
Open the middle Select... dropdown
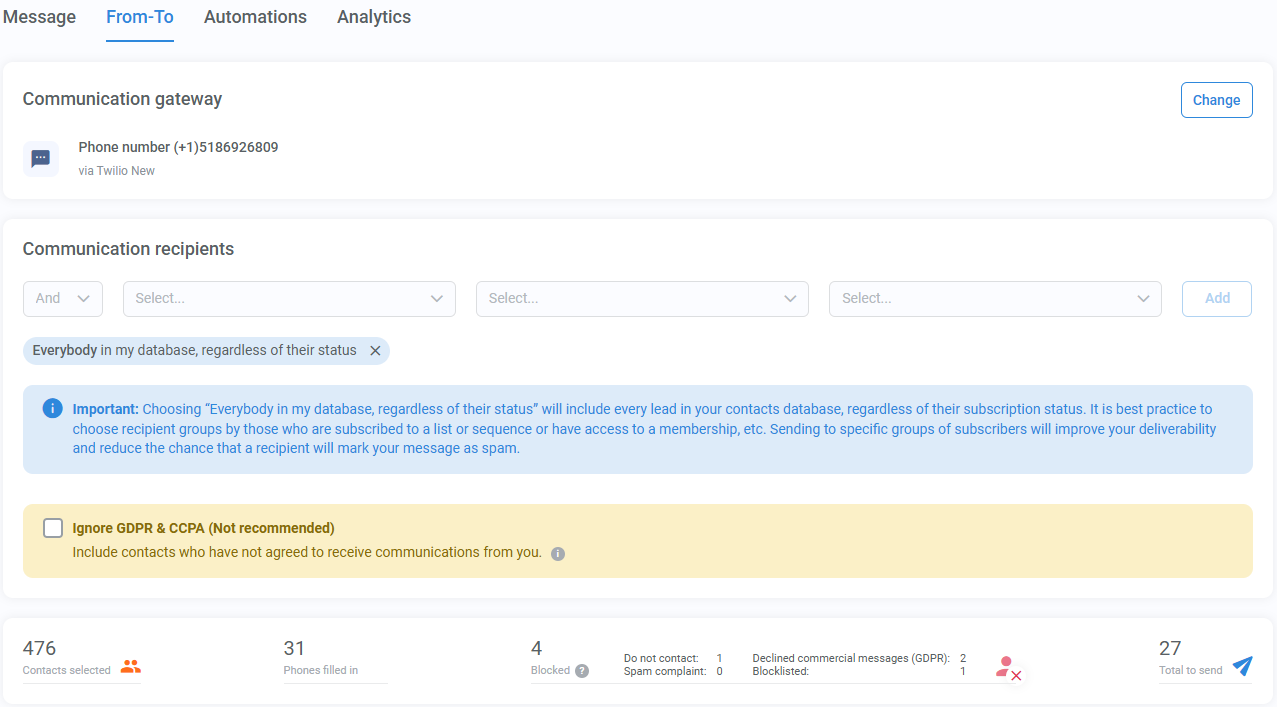642,298
